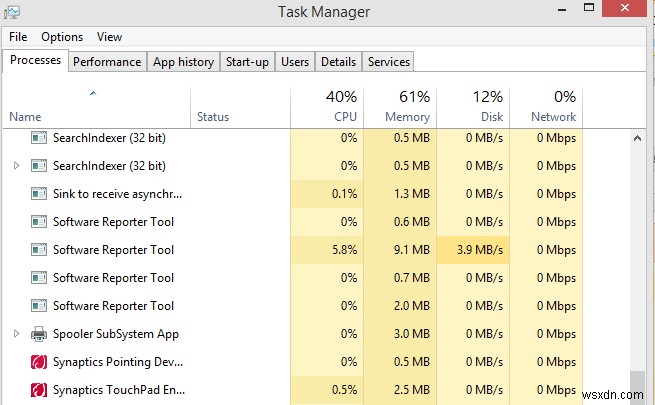Open the File menu

point(18,37)
